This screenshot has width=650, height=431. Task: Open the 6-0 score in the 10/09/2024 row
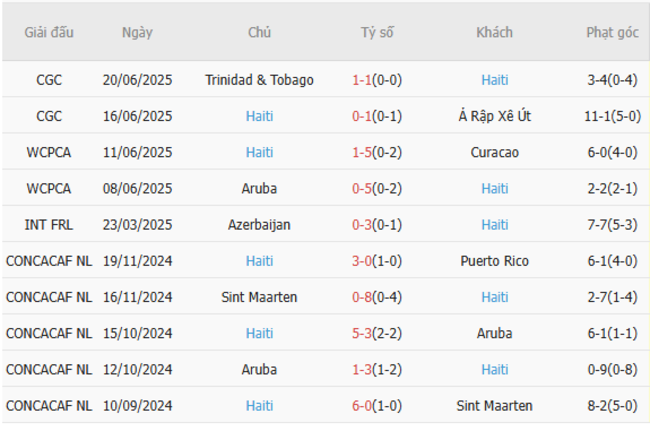(x=362, y=406)
